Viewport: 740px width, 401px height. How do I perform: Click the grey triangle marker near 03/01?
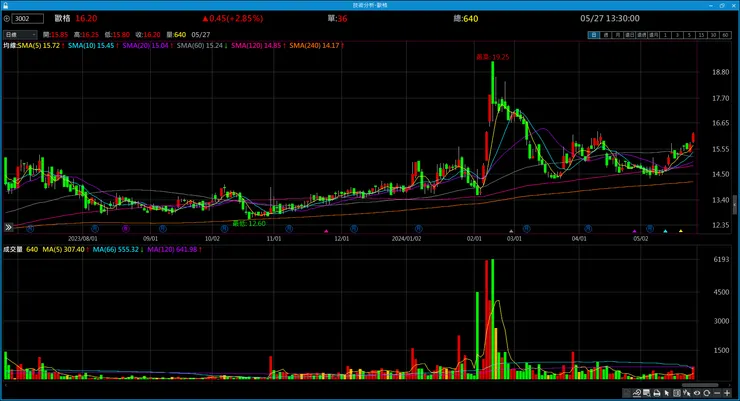tap(511, 231)
